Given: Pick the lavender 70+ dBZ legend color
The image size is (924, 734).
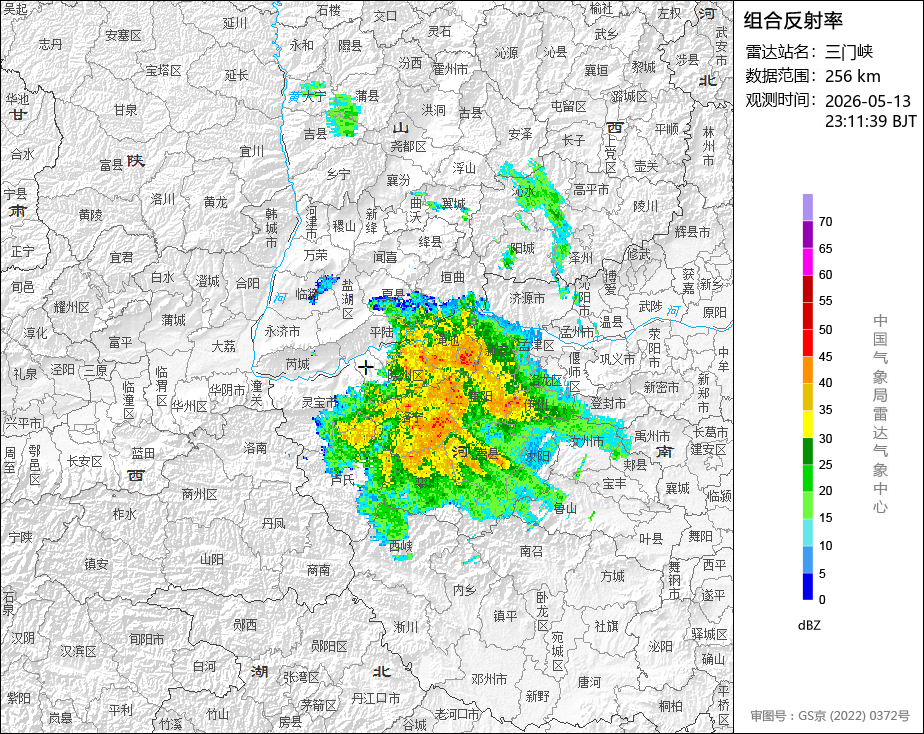Looking at the screenshot, I should pyautogui.click(x=807, y=207).
